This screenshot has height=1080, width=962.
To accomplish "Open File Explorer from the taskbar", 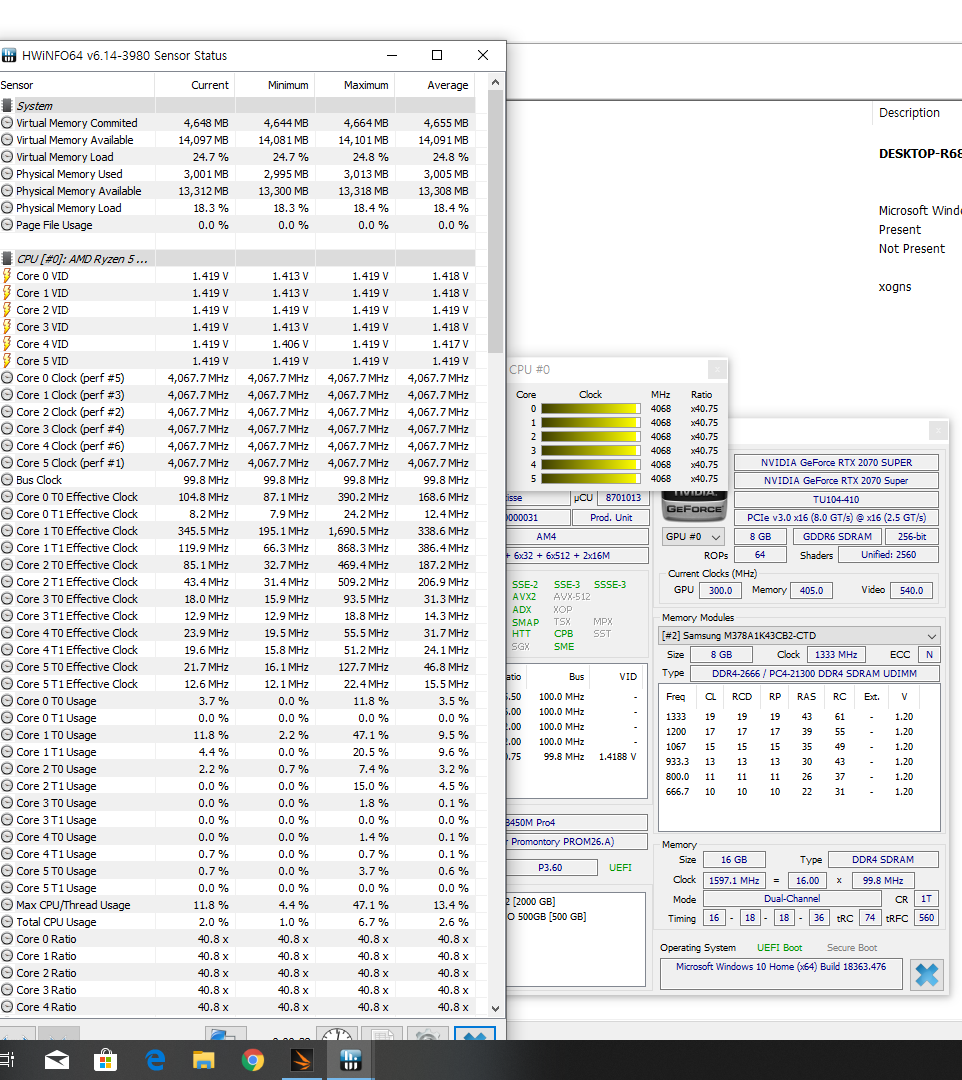I will pyautogui.click(x=204, y=1060).
